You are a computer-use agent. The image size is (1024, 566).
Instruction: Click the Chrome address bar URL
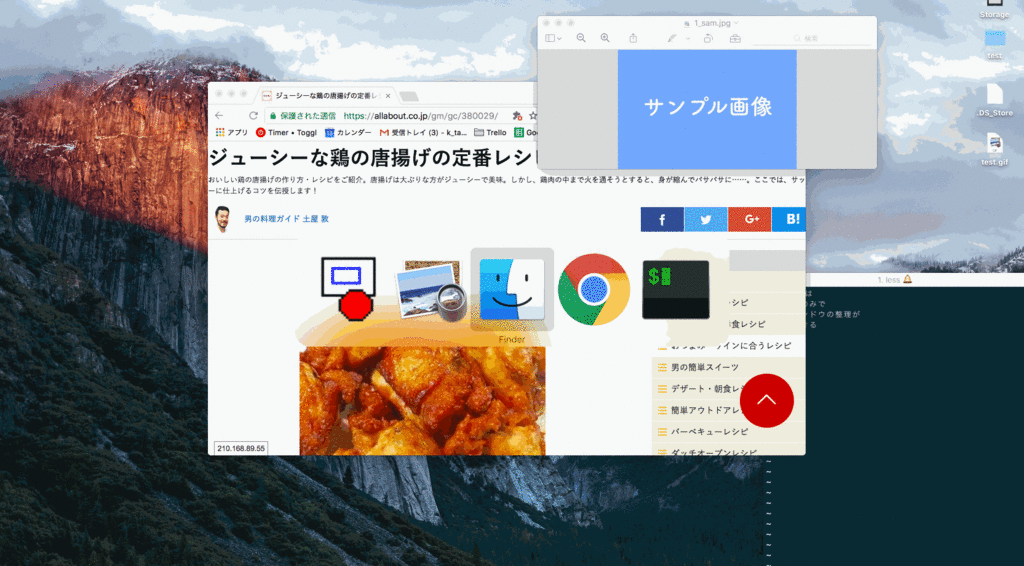421,116
